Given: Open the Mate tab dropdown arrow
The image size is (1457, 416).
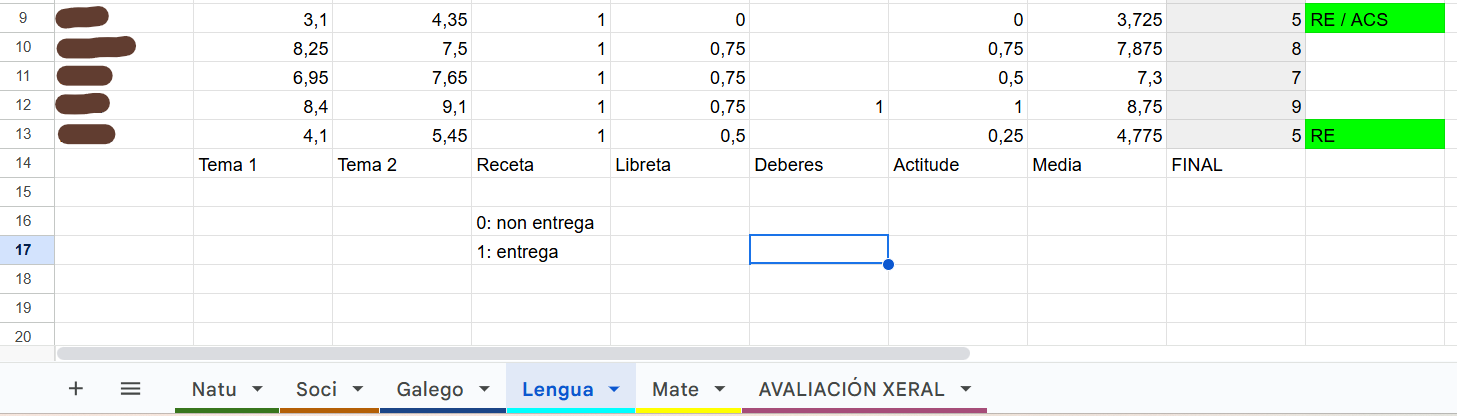Looking at the screenshot, I should [719, 389].
